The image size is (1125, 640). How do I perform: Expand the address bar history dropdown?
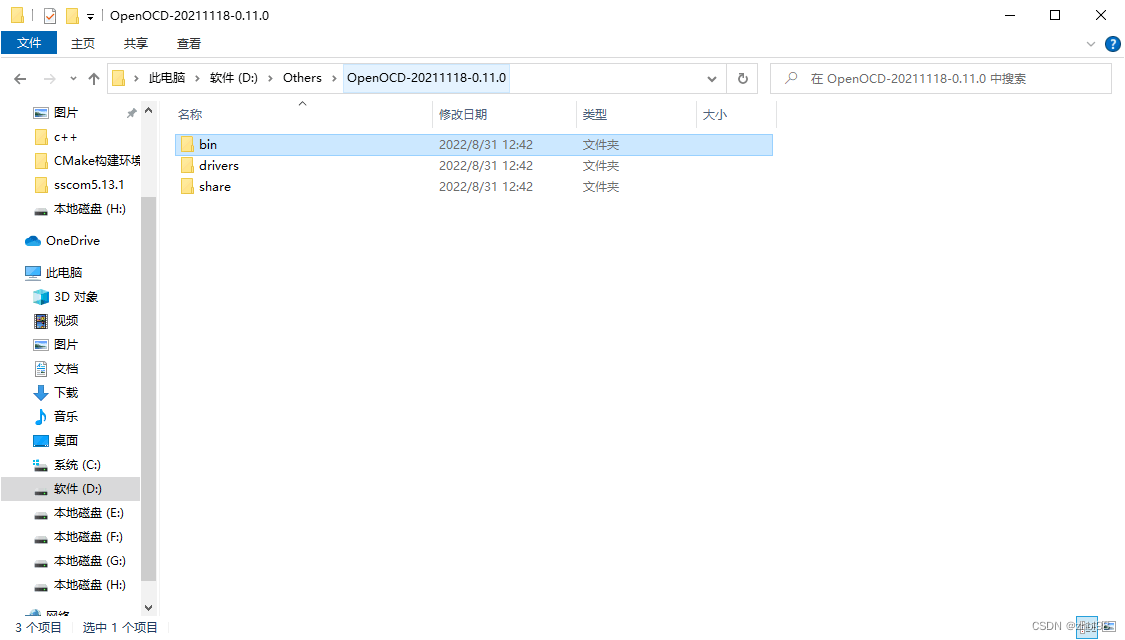(x=712, y=78)
